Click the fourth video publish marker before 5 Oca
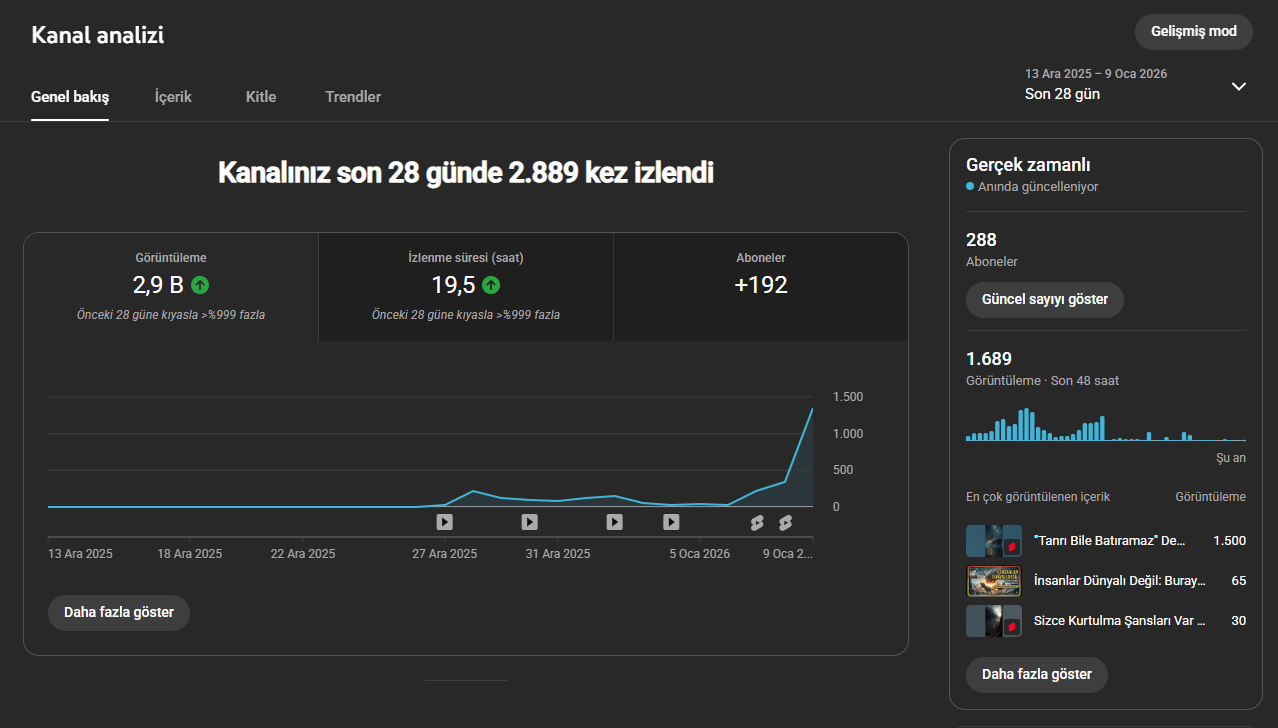This screenshot has height=728, width=1278. click(x=672, y=522)
